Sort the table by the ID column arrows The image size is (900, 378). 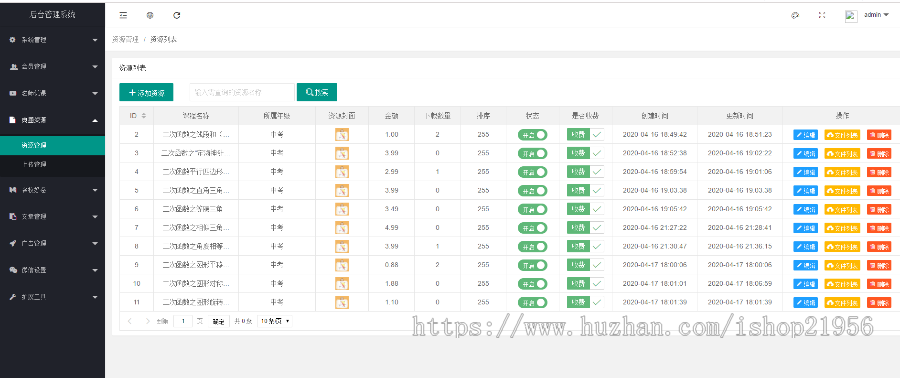143,116
